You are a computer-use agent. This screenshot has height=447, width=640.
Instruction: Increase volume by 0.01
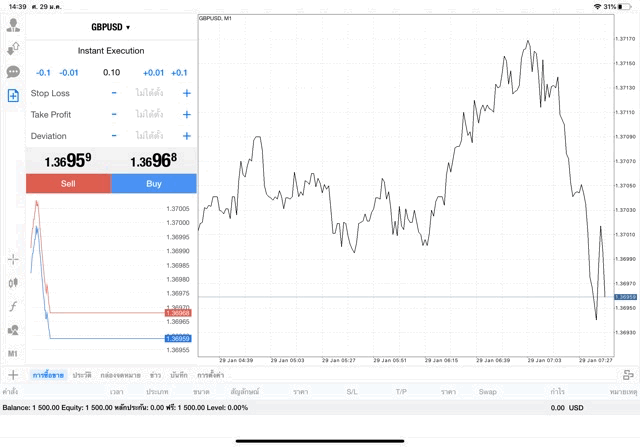point(153,72)
